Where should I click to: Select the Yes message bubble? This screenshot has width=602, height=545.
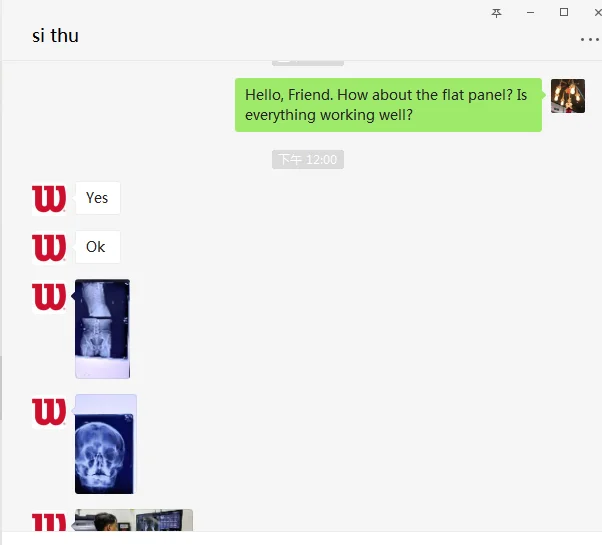pos(98,198)
